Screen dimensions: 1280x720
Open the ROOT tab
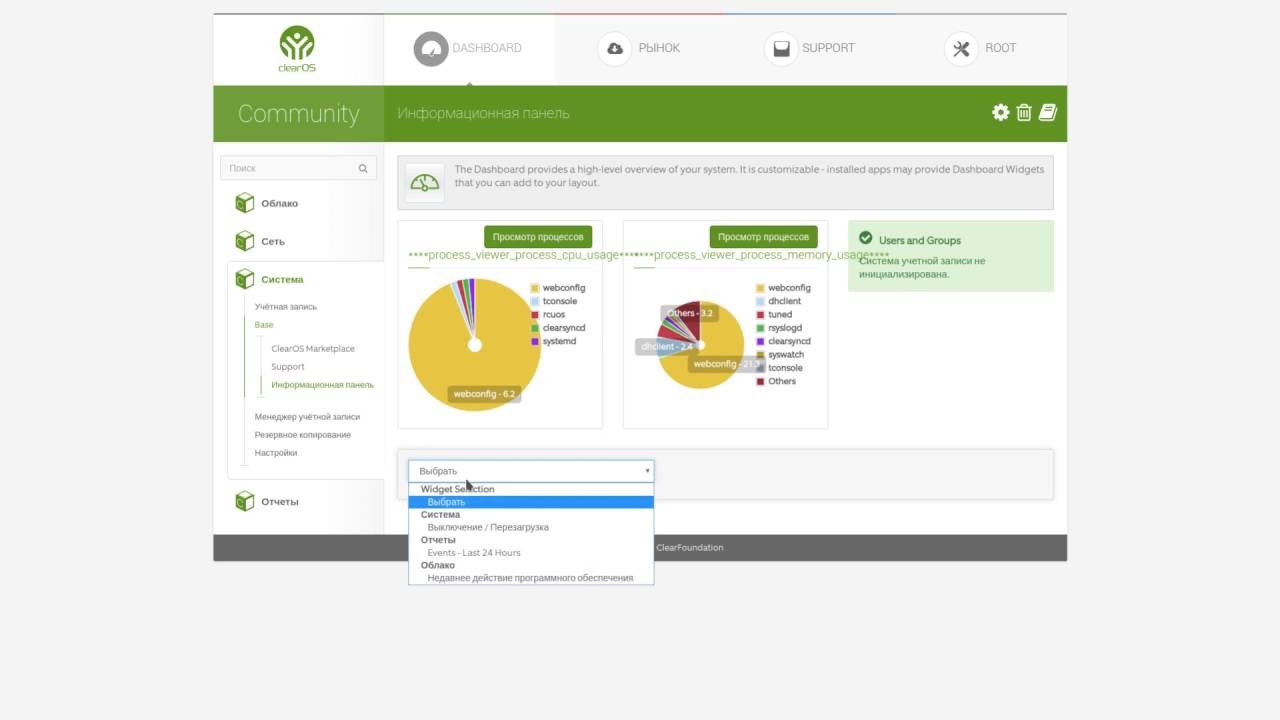point(981,49)
